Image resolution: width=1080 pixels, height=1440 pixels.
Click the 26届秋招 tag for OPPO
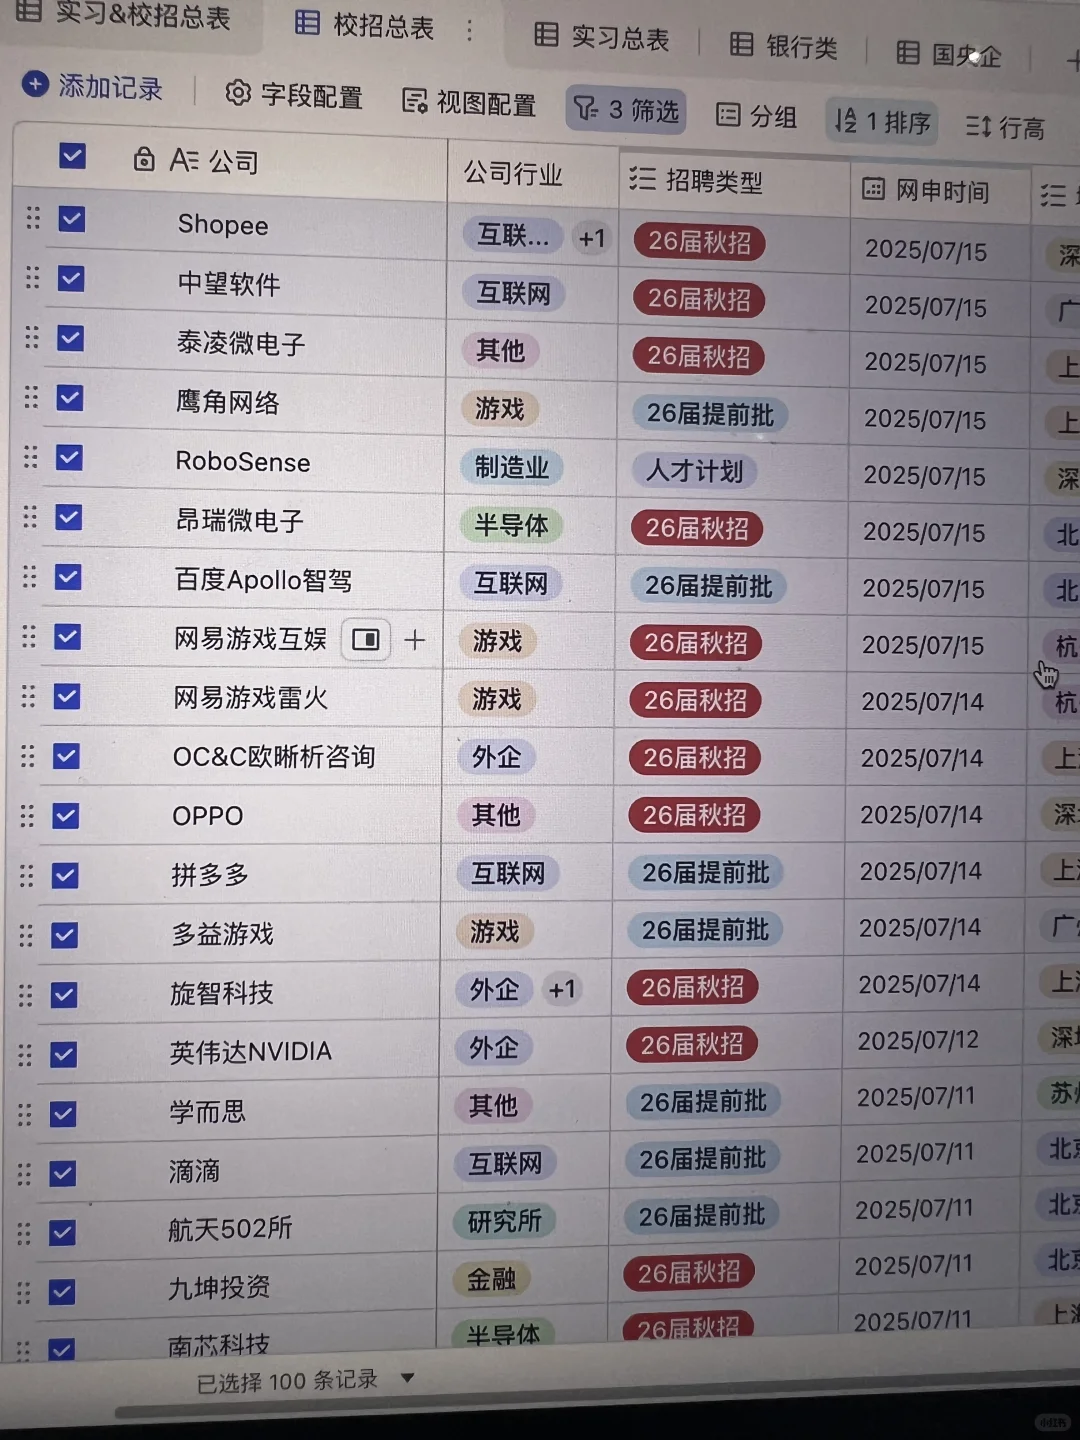[694, 815]
